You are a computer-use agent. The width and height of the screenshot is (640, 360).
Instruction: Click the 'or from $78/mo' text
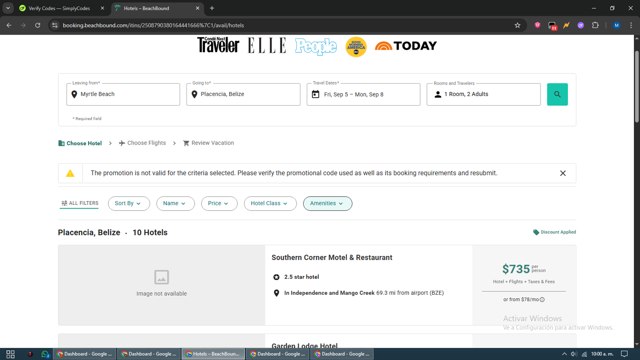pos(521,300)
